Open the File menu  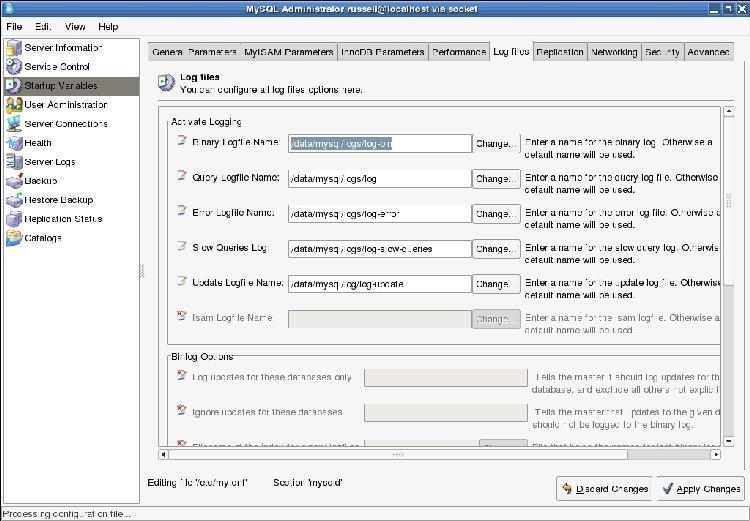pyautogui.click(x=14, y=26)
